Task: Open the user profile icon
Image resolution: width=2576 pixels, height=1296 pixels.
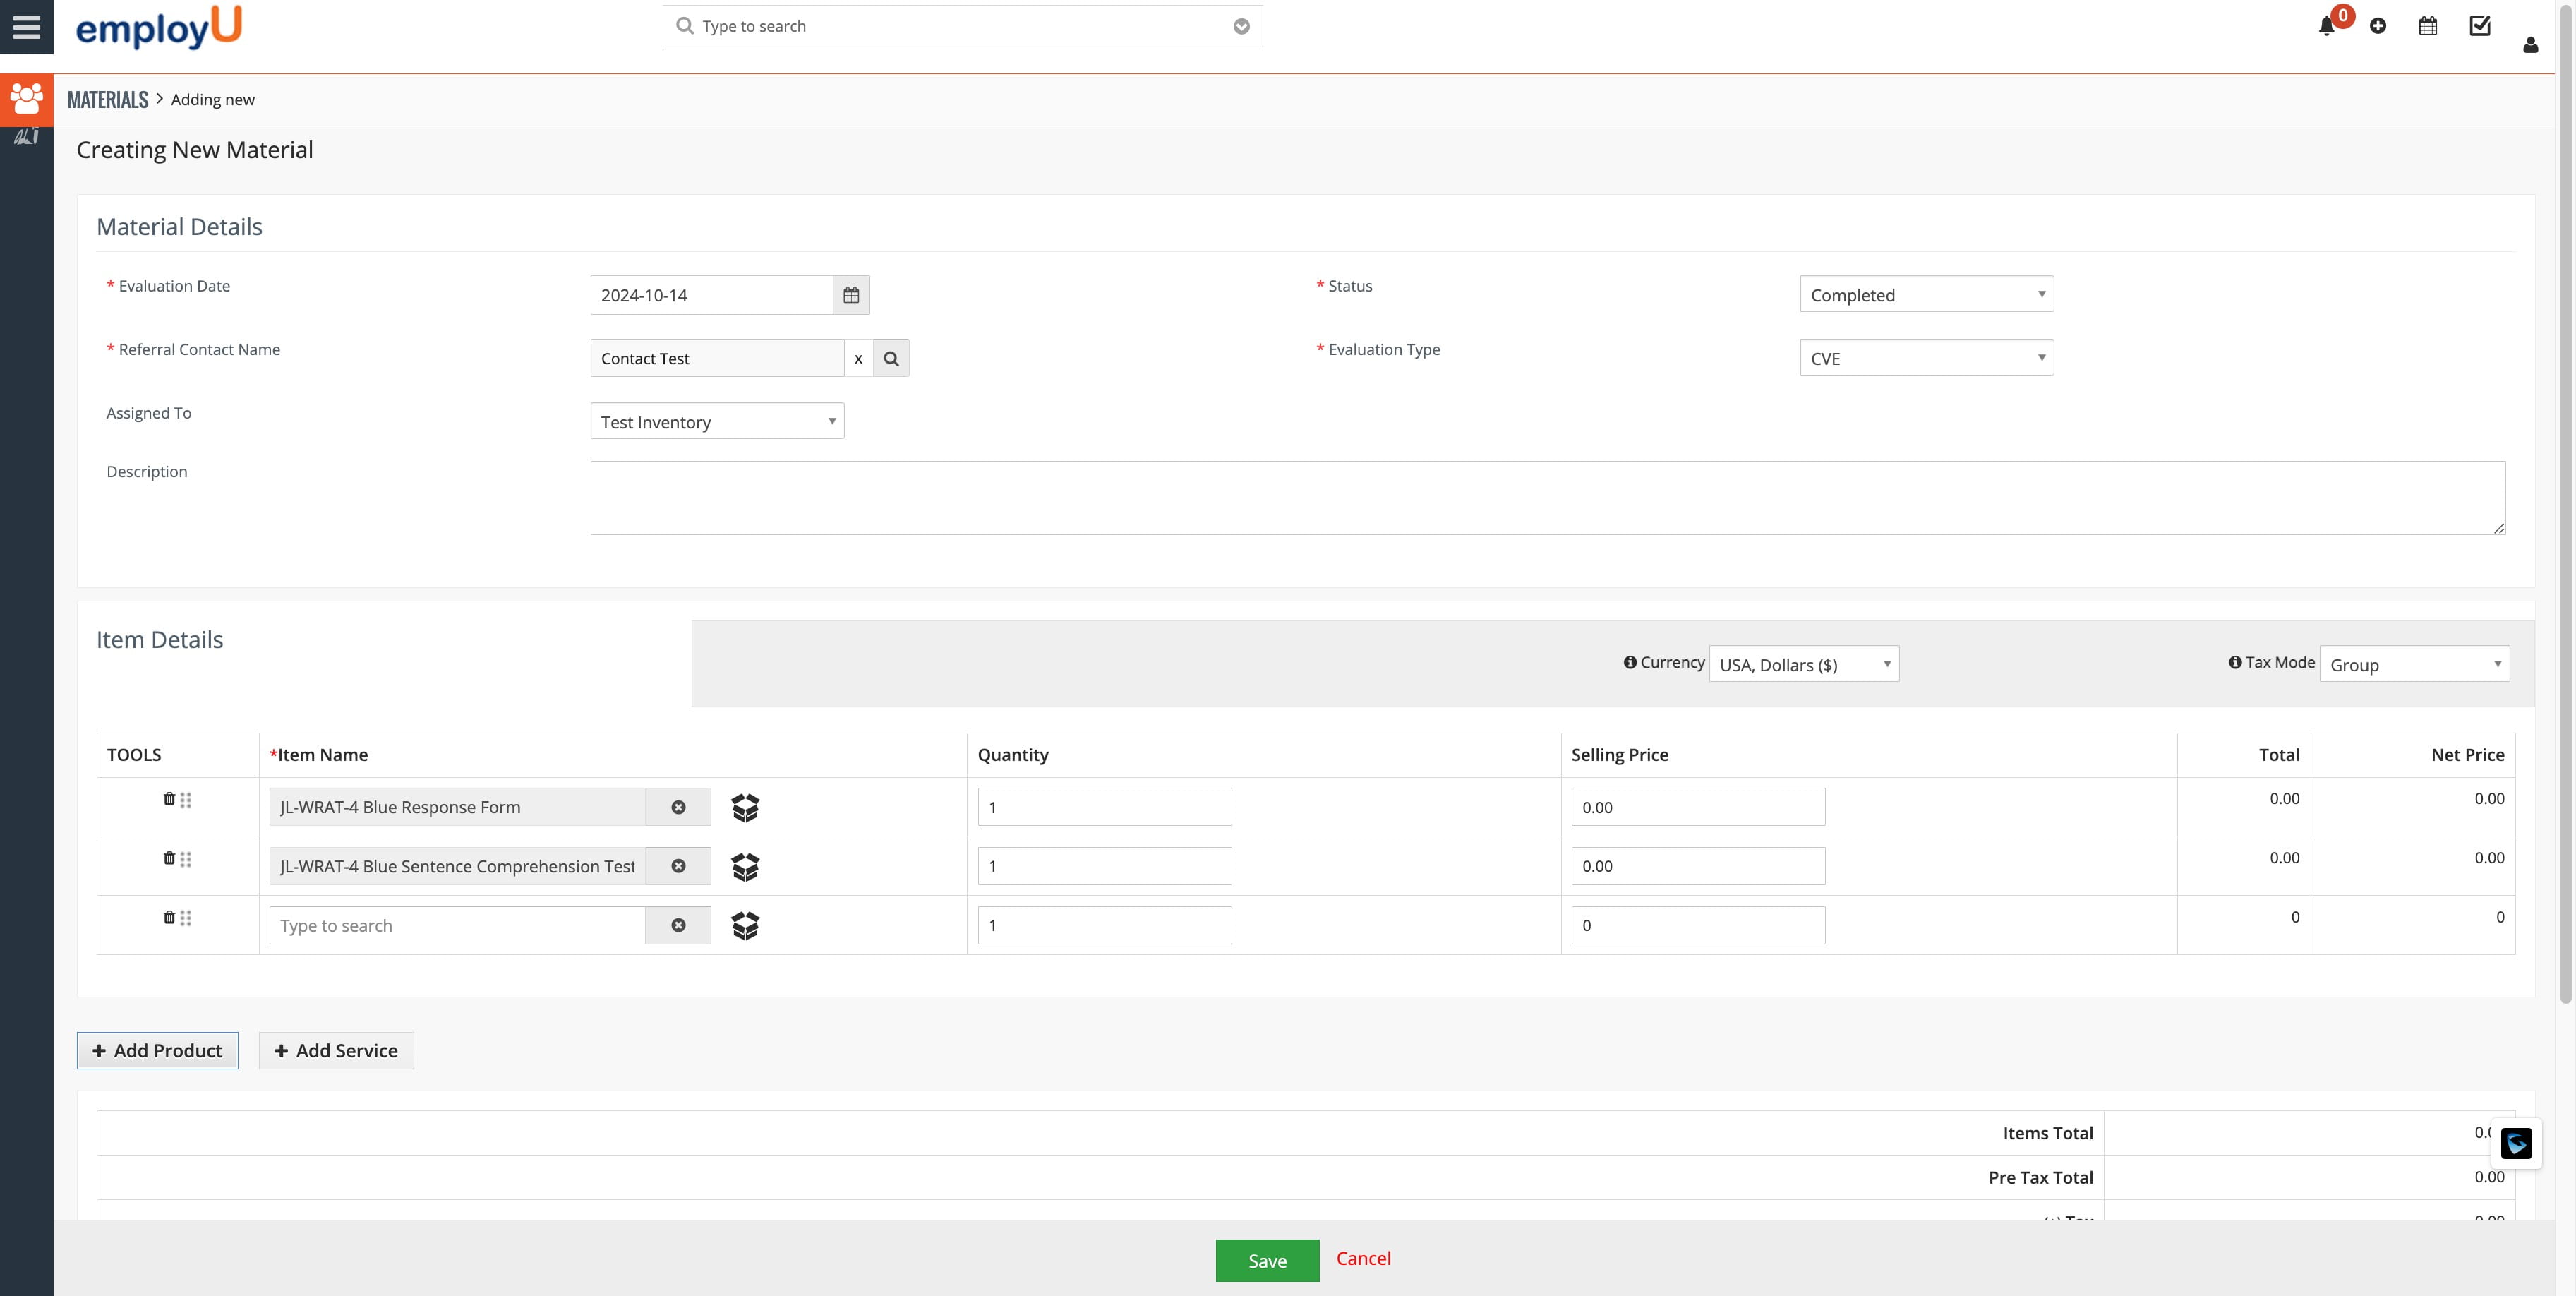Action: 2530,45
